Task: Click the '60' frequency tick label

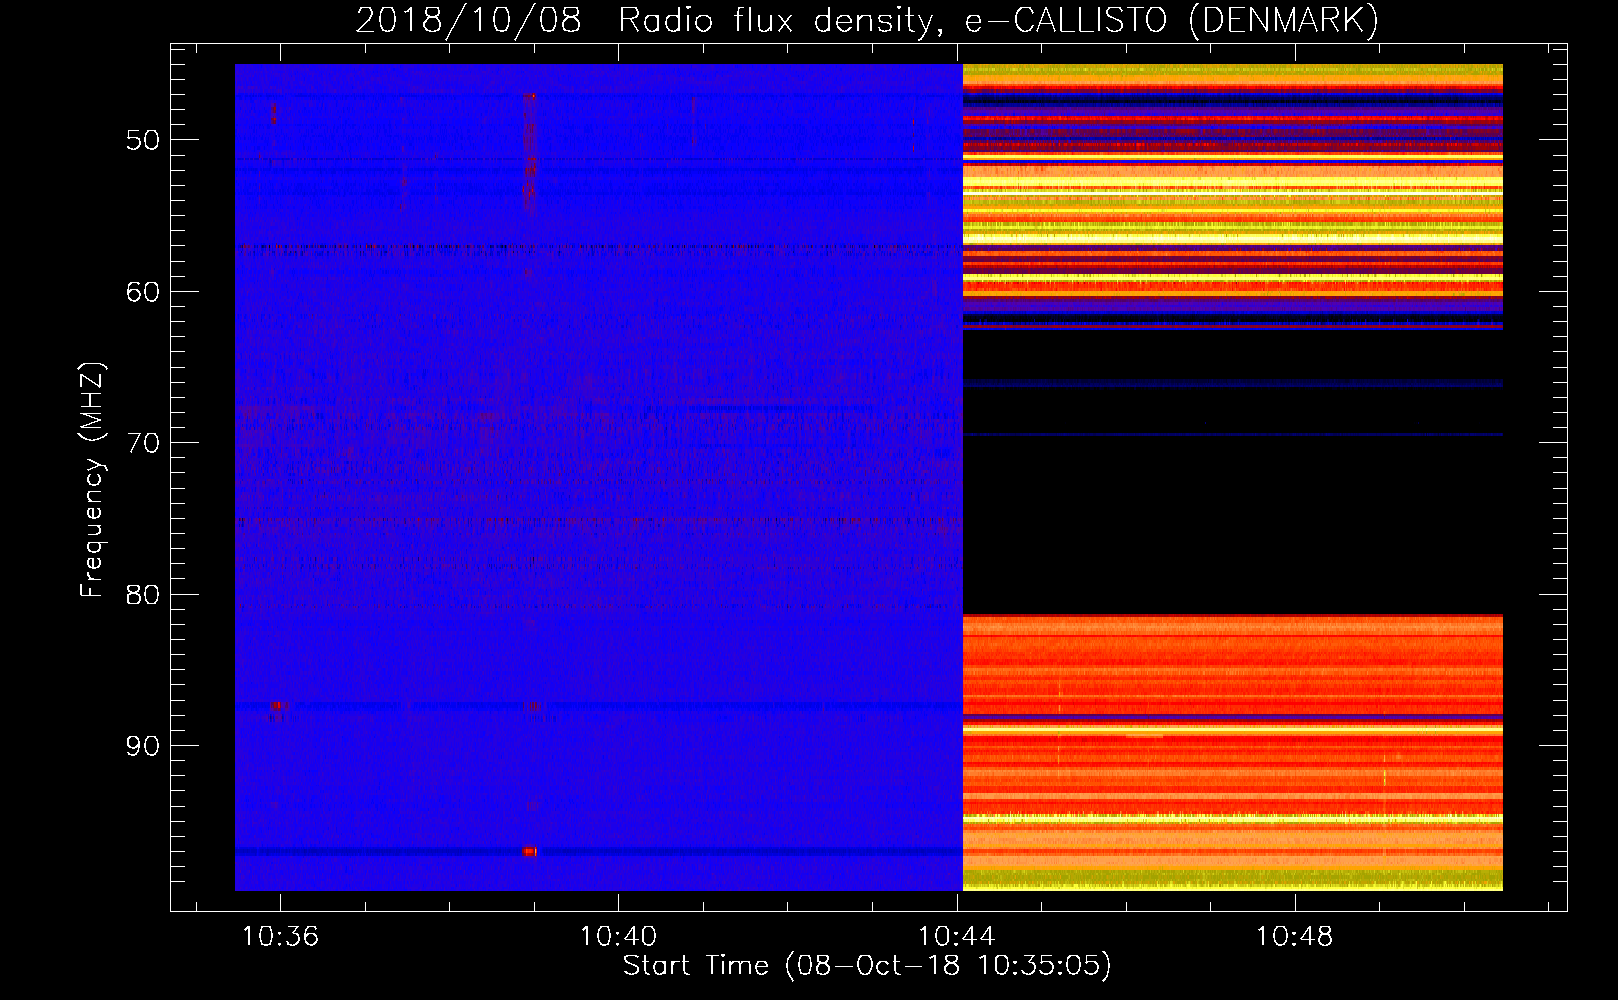Action: click(143, 292)
